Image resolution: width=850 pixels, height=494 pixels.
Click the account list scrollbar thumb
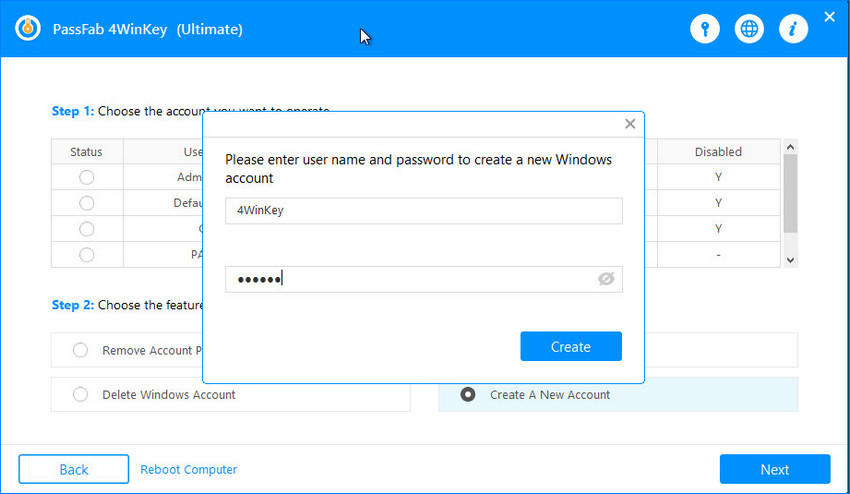[790, 194]
